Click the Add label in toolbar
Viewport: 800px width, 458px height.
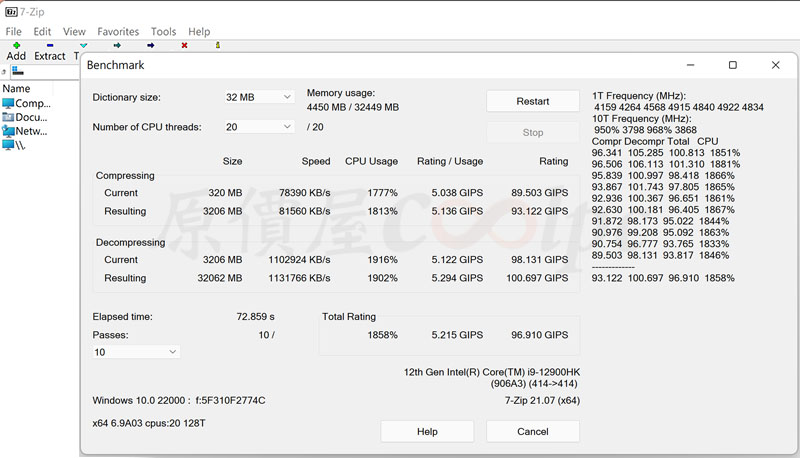click(16, 56)
